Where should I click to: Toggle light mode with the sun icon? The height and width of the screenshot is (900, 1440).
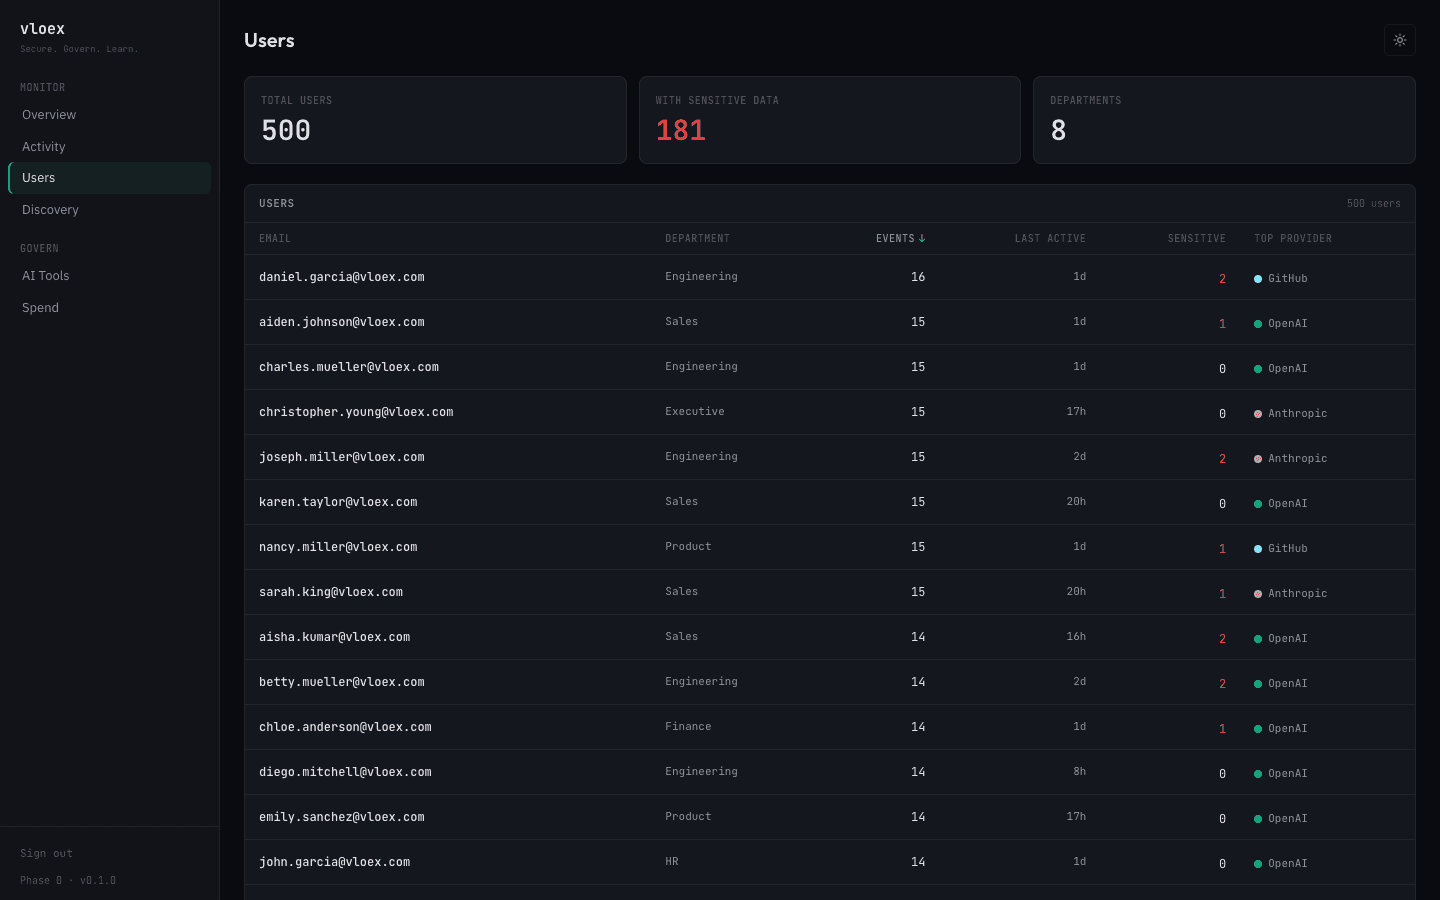click(1399, 40)
